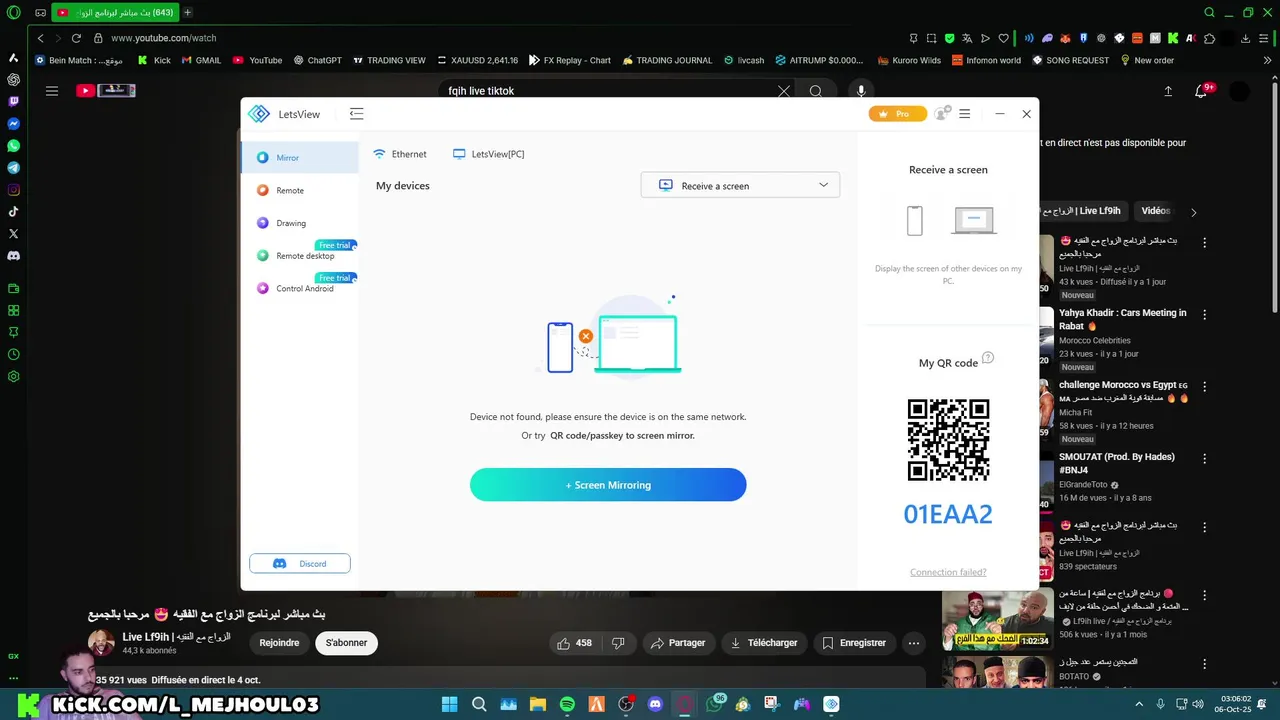
Task: Open Discord in Opera sidebar
Action: click(x=13, y=256)
